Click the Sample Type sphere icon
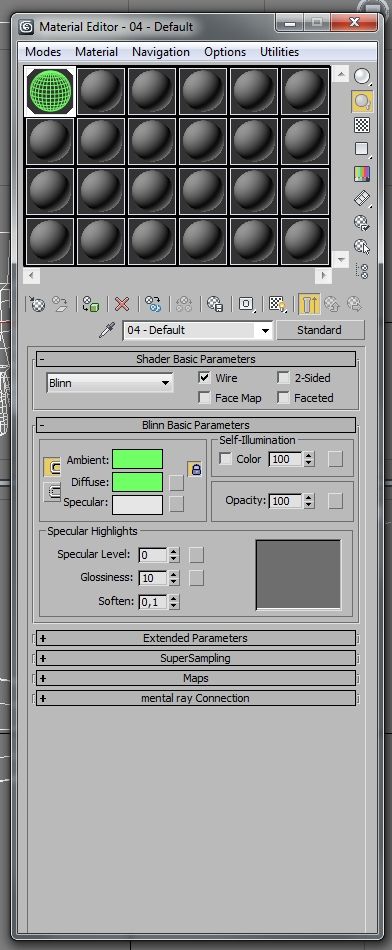 pos(362,76)
